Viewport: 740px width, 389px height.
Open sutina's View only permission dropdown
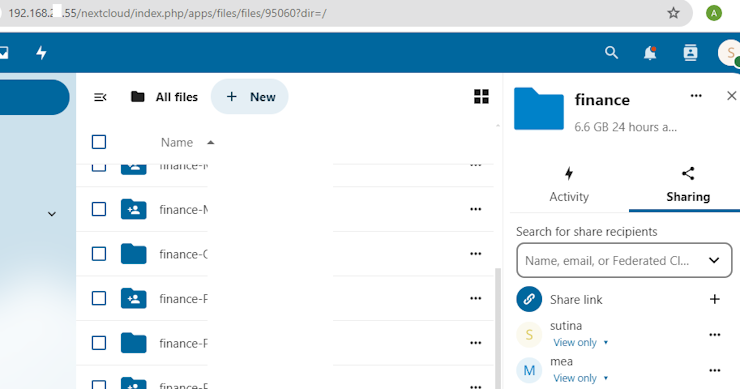580,342
